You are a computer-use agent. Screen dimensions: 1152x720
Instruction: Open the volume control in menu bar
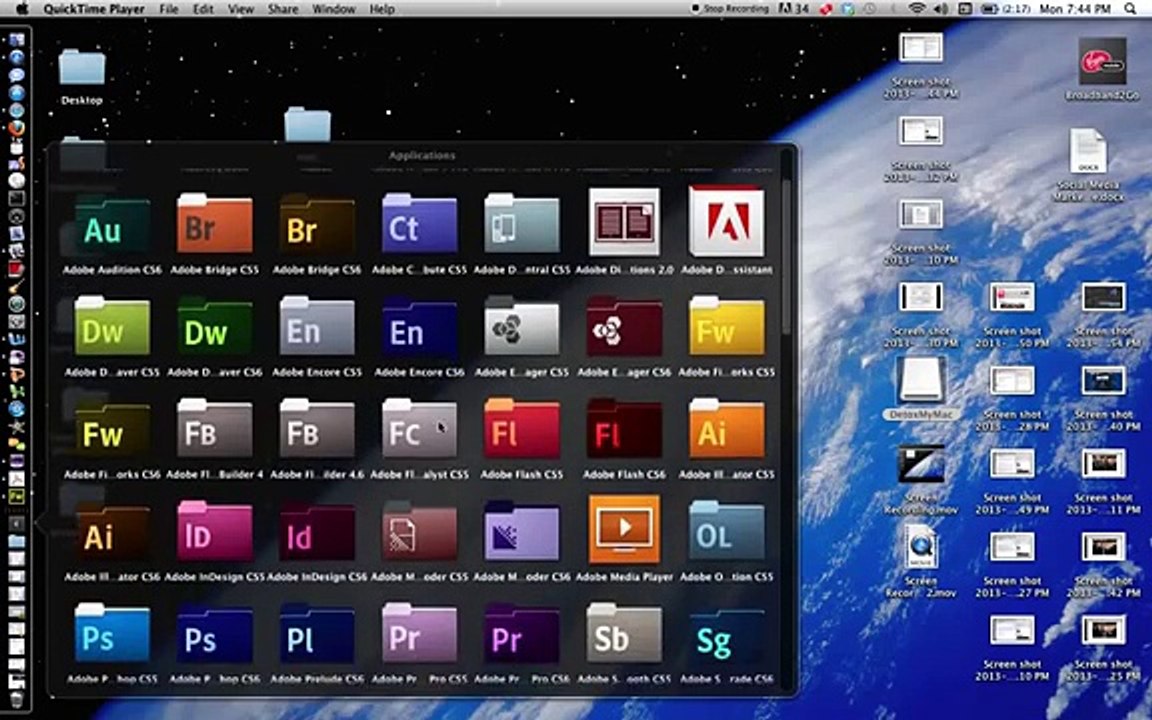point(940,9)
